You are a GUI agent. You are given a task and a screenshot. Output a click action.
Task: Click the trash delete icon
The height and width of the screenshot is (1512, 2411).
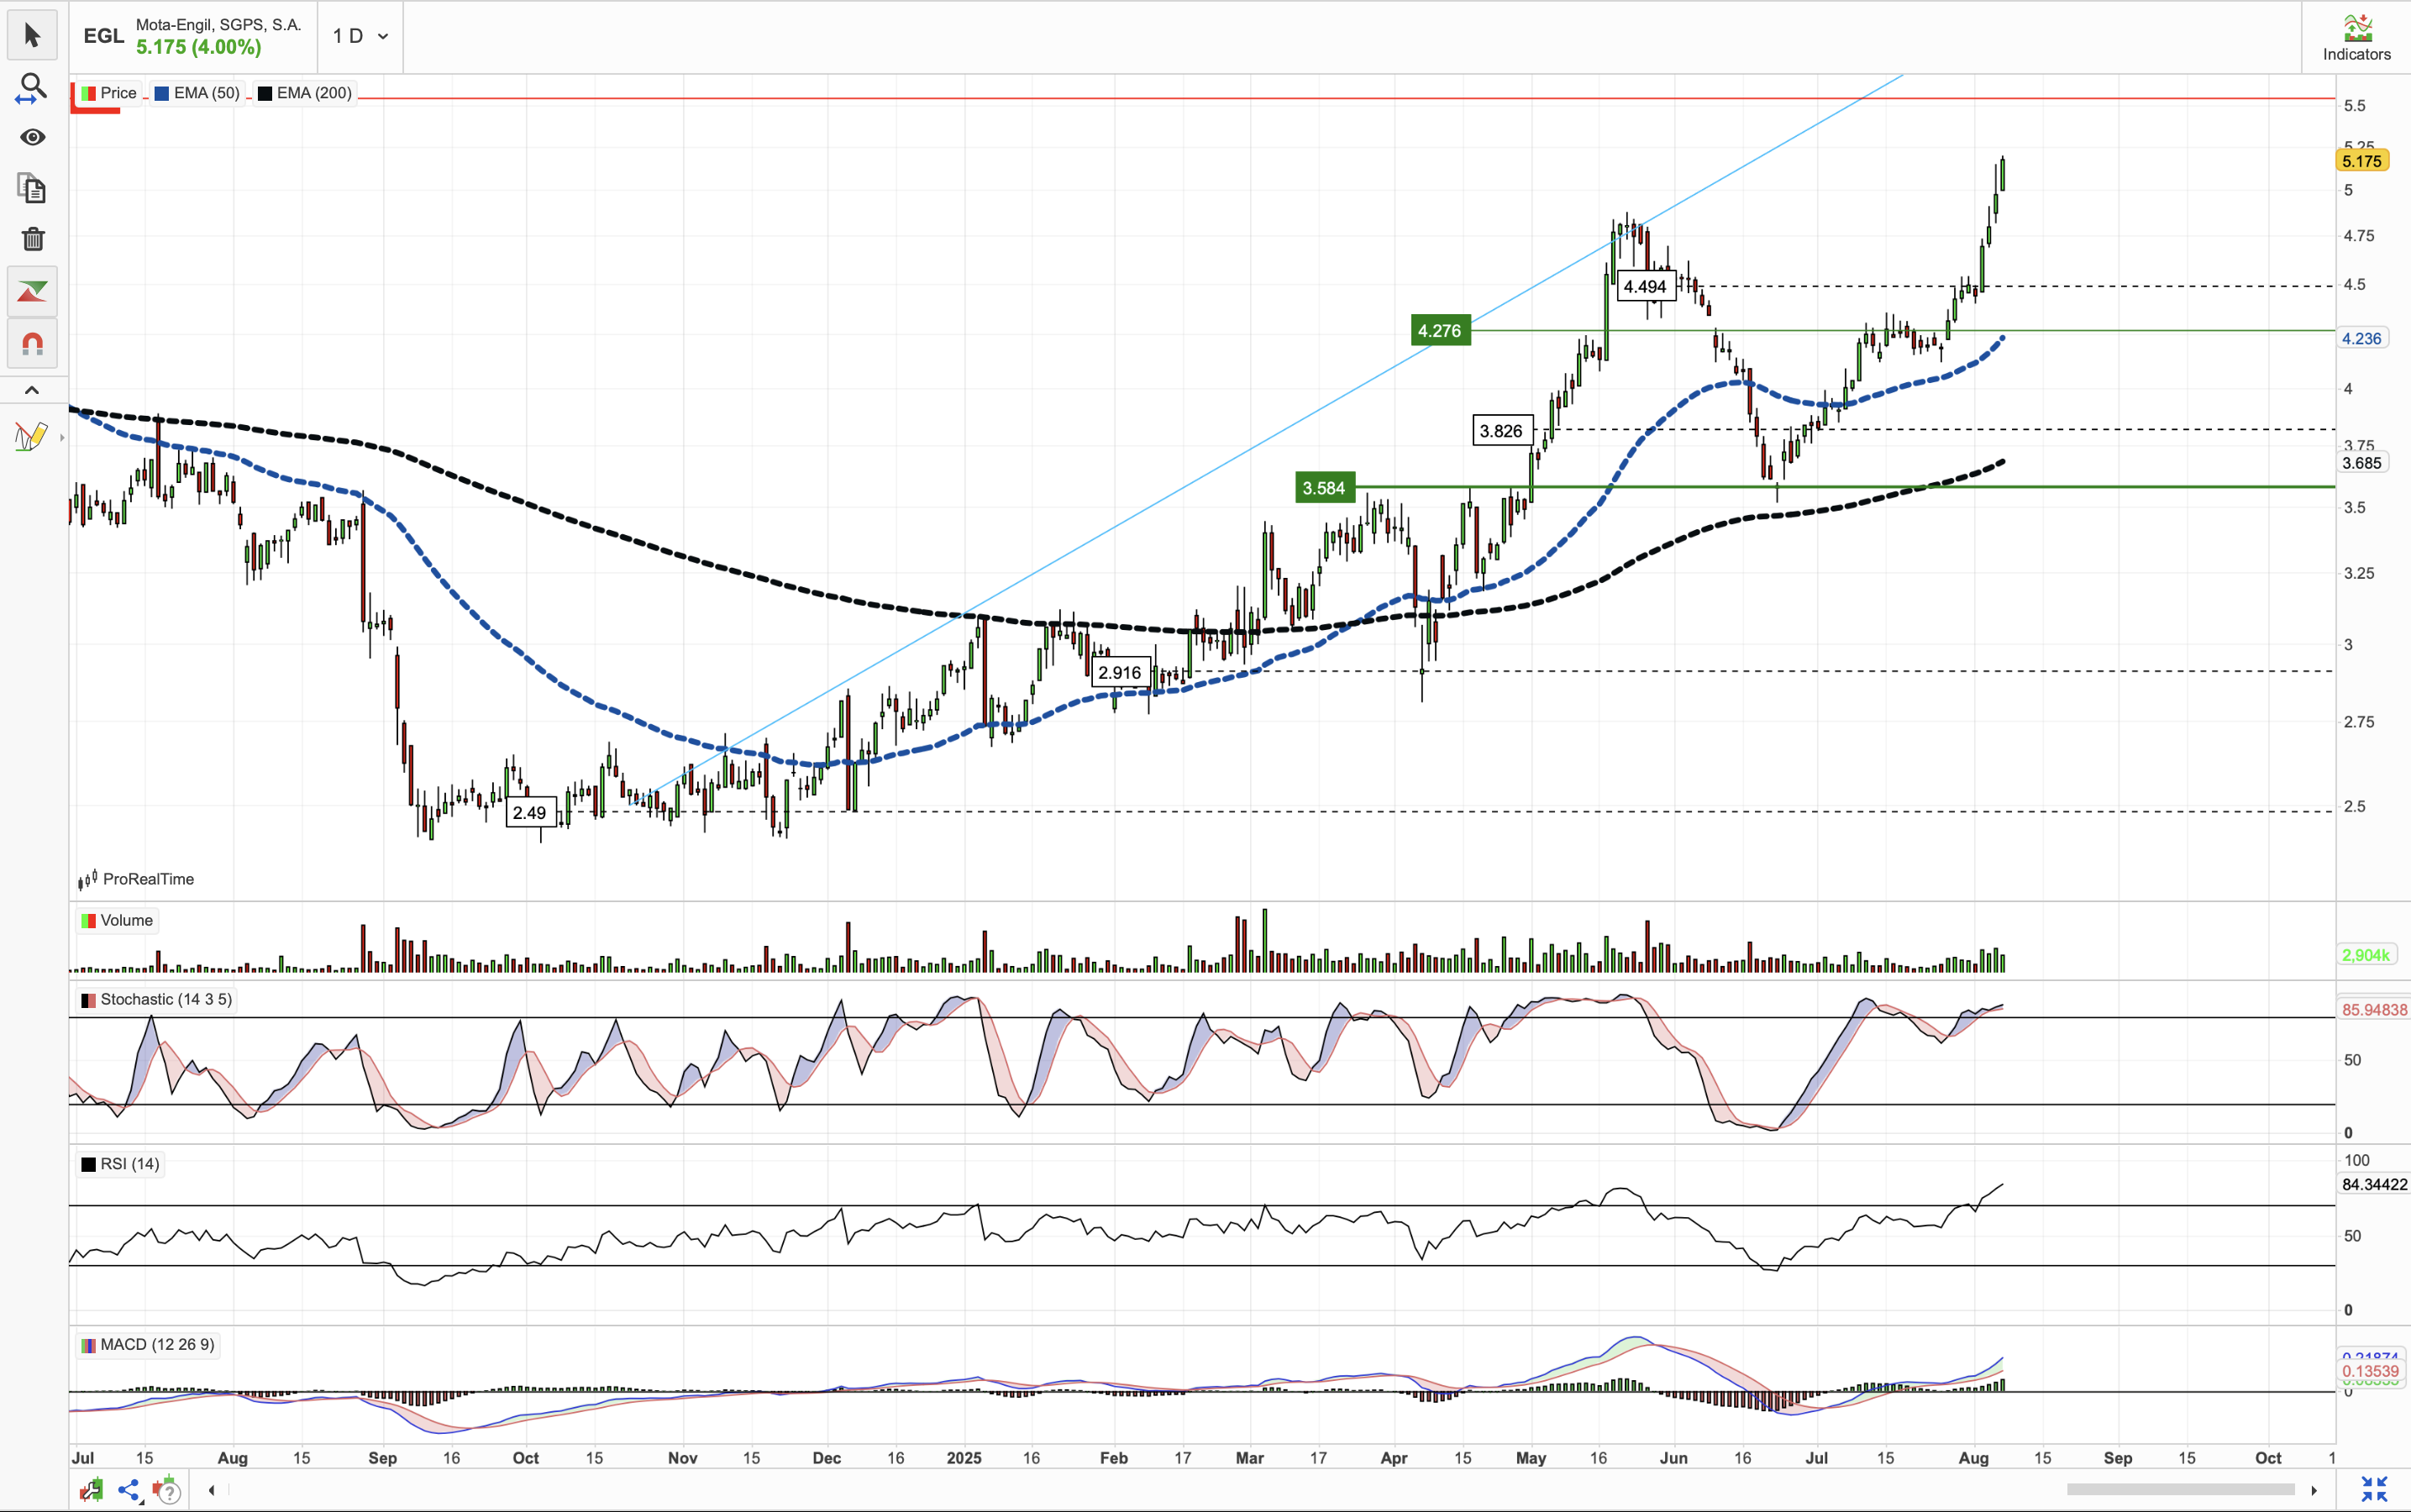[32, 239]
